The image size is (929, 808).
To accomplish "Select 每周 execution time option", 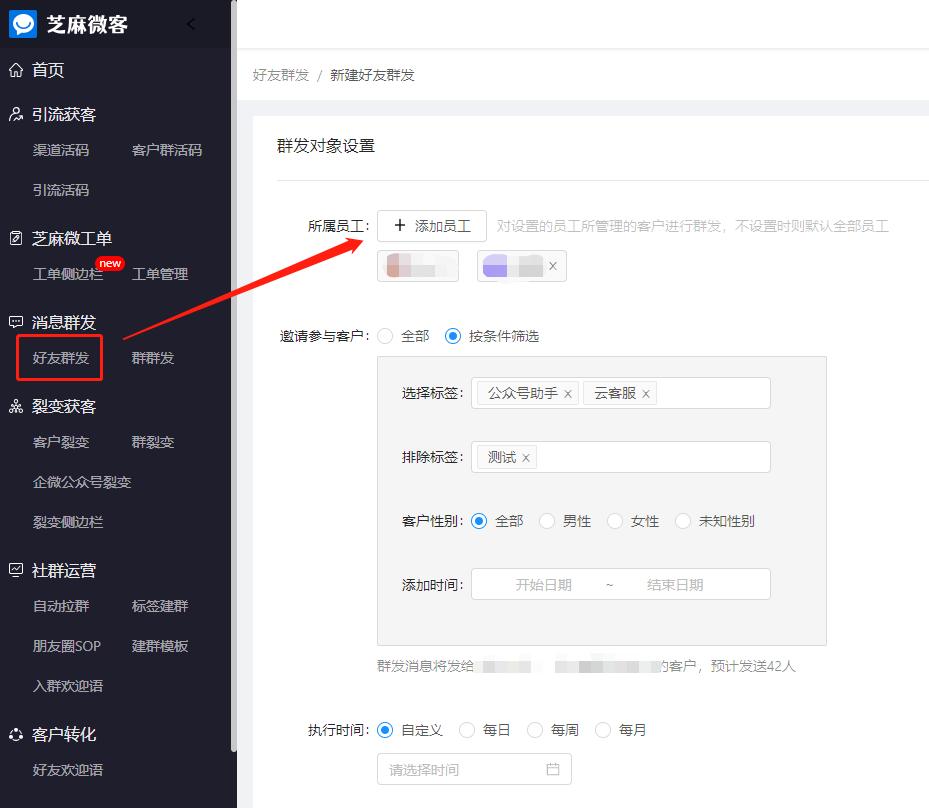I will coord(535,730).
